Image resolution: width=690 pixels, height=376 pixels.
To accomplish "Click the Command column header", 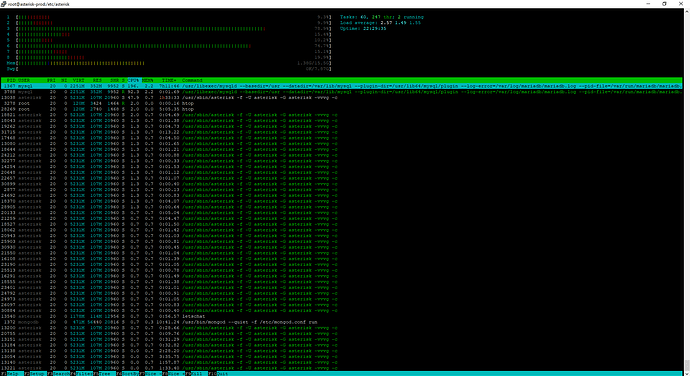I will click(192, 80).
